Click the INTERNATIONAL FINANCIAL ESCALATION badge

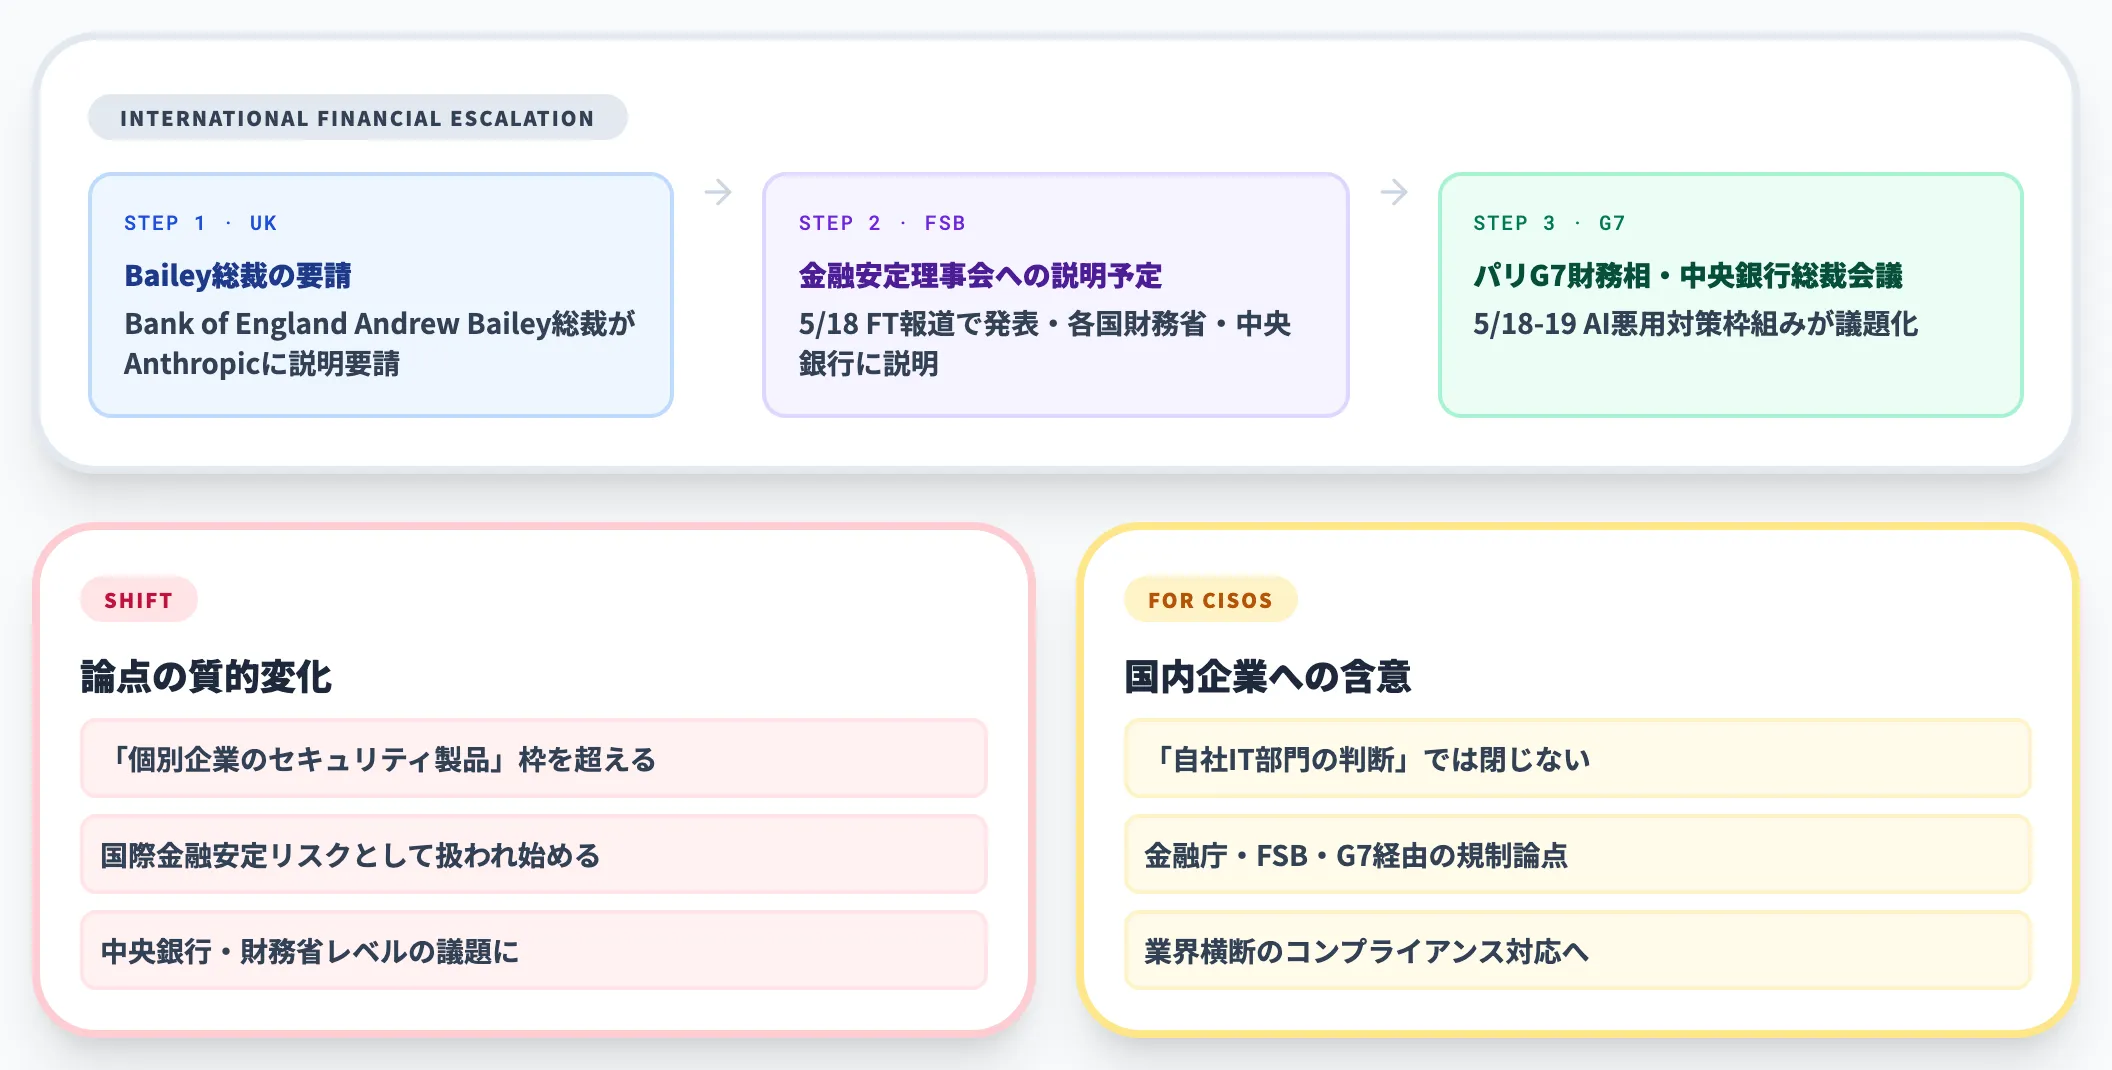click(357, 118)
